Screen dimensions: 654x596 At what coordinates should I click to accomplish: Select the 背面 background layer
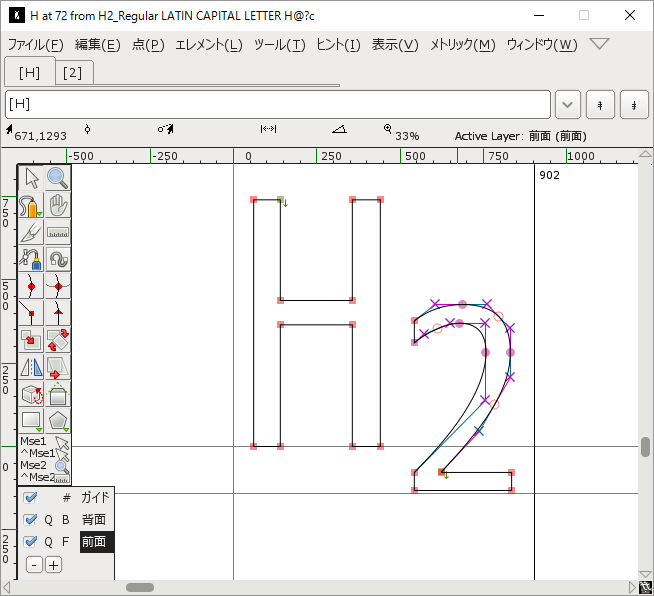[94, 519]
